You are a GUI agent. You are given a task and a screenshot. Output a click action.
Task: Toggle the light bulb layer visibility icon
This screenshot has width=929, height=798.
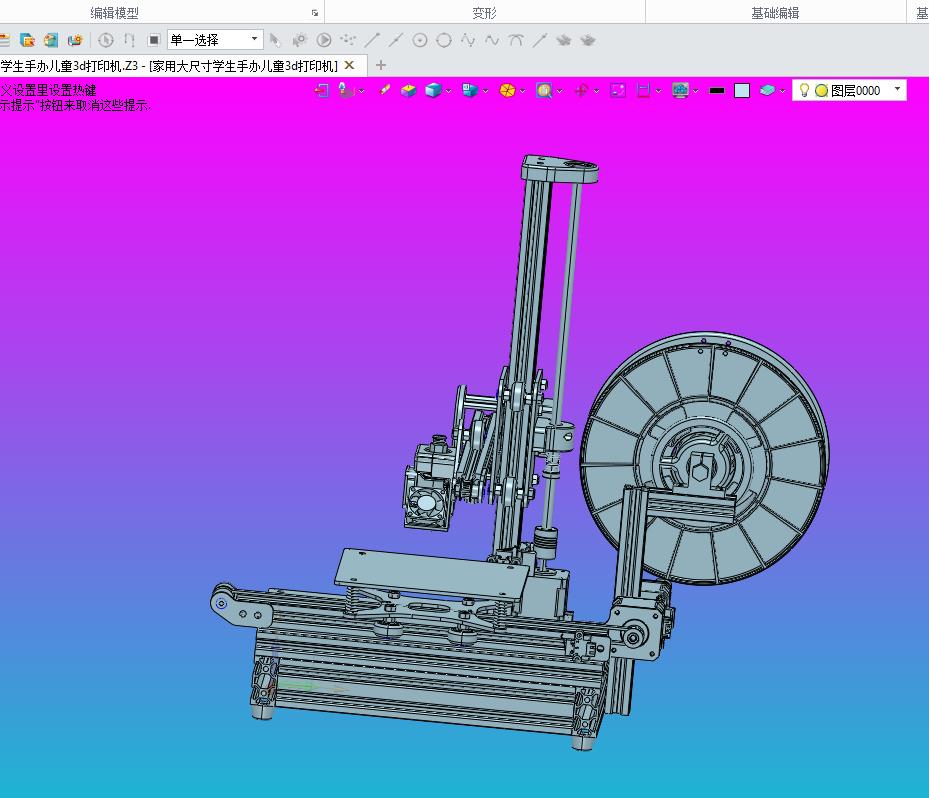804,90
